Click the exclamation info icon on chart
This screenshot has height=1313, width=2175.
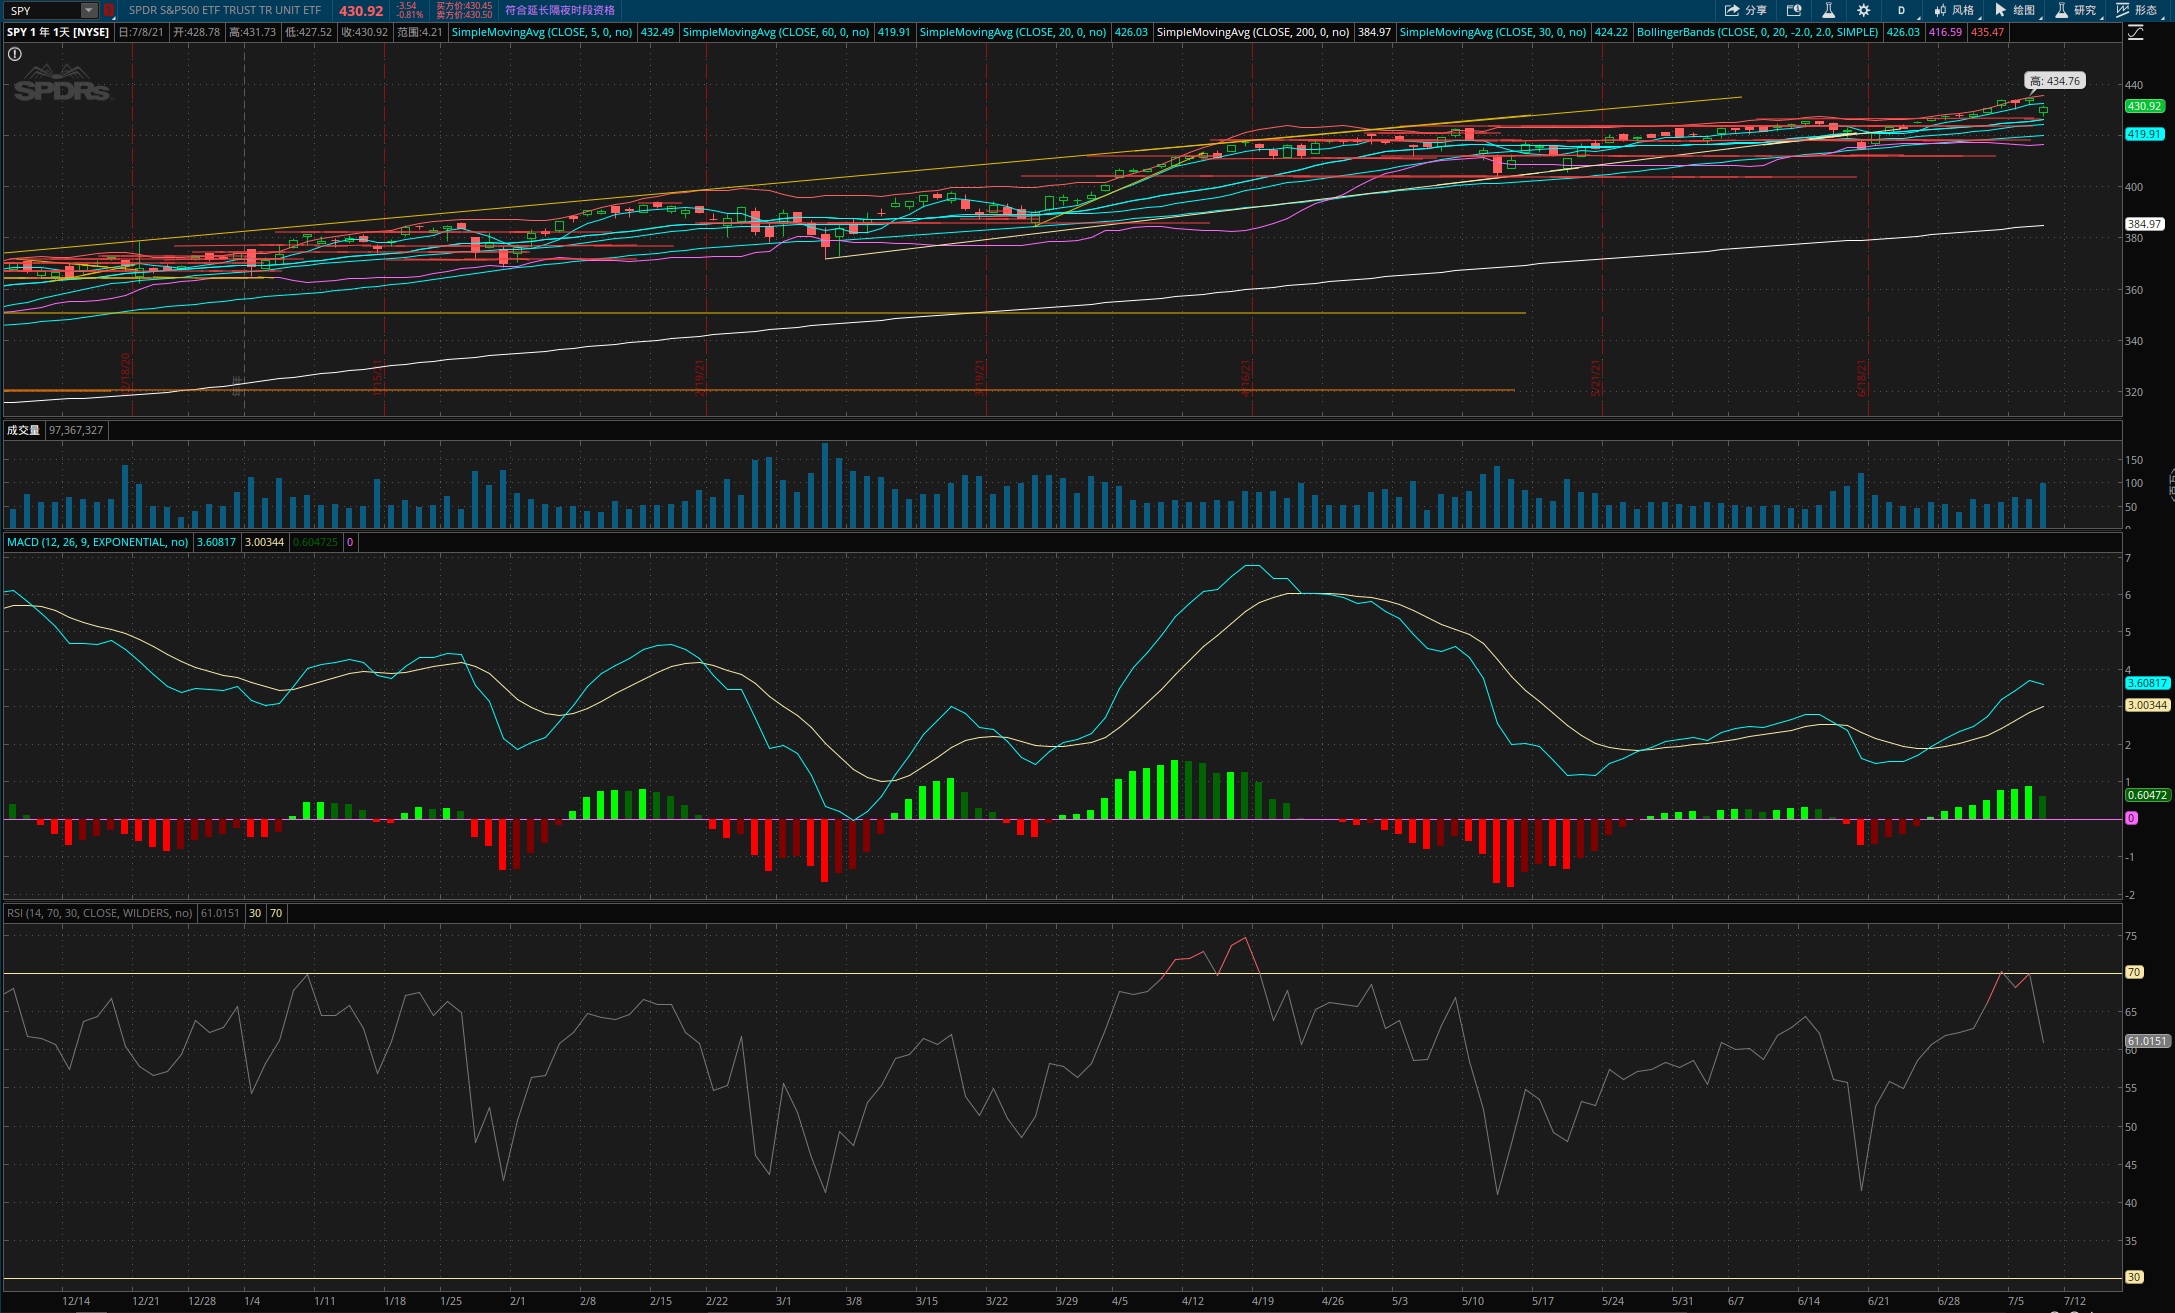pyautogui.click(x=15, y=54)
